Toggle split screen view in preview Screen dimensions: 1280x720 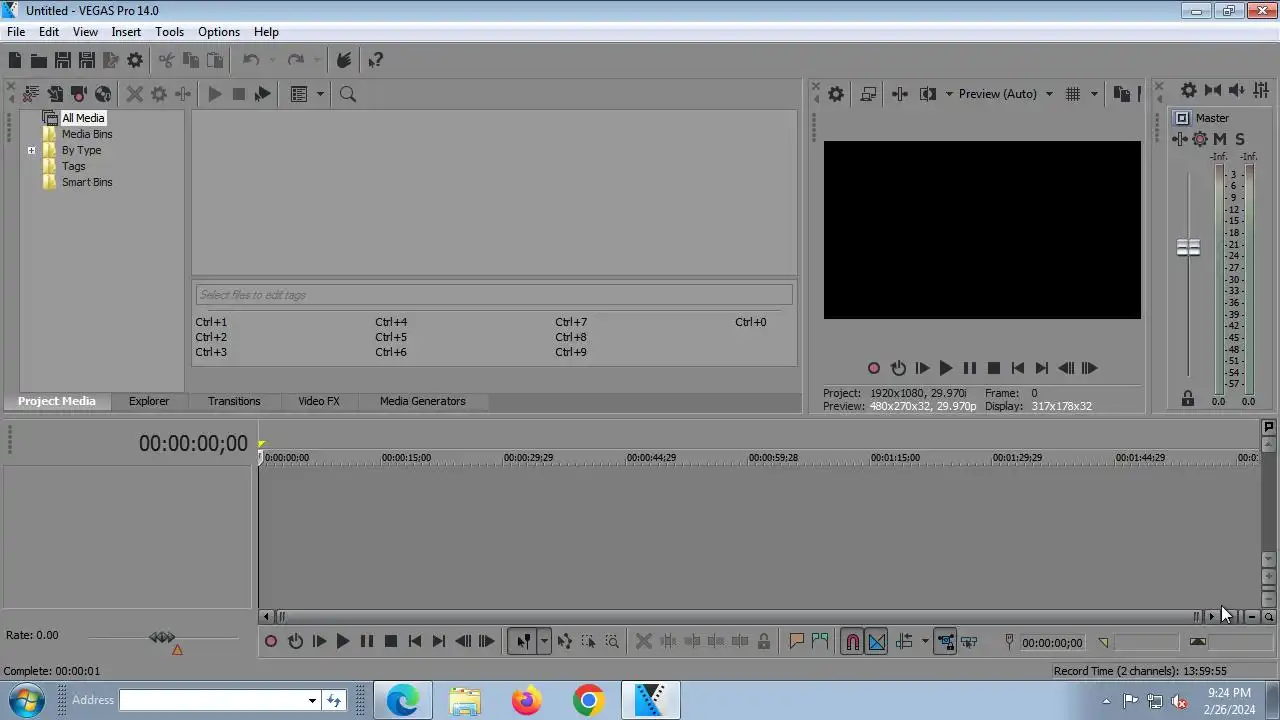click(928, 94)
